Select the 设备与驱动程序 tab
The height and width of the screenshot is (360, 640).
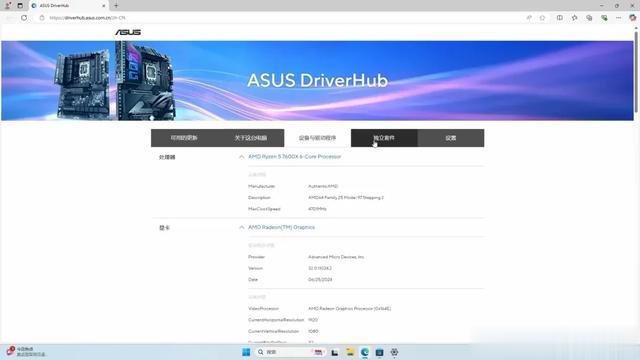[x=318, y=138]
